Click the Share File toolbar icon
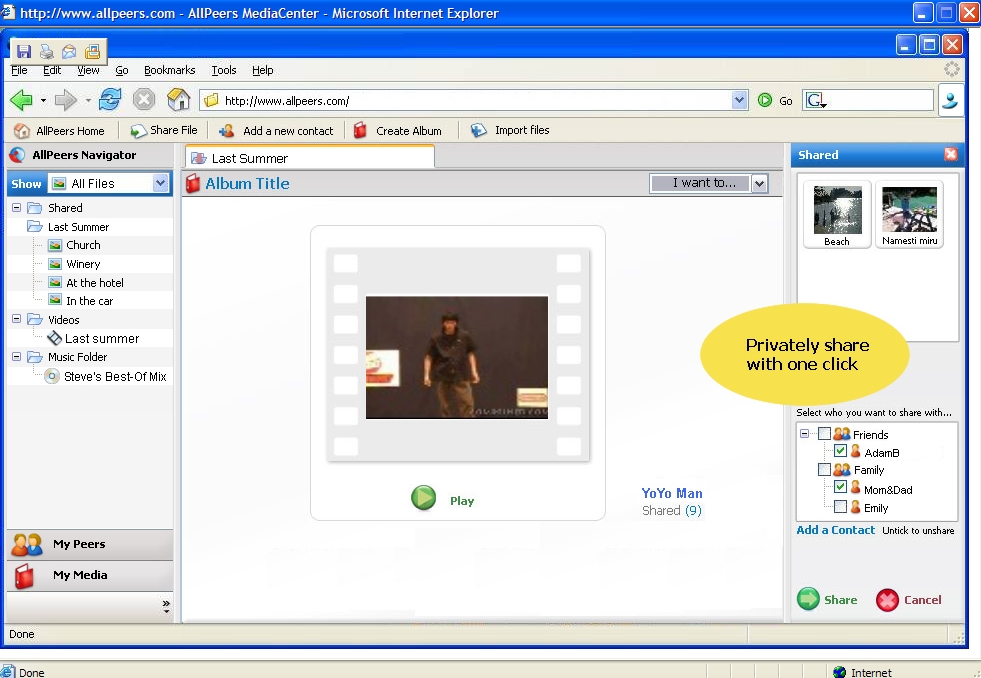The width and height of the screenshot is (981, 678). pos(139,130)
